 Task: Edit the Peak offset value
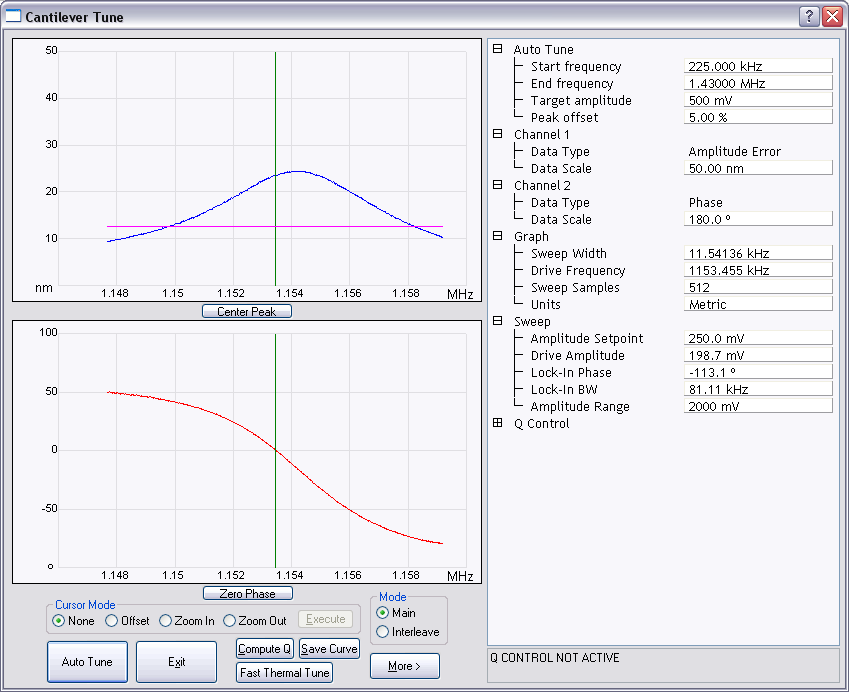(758, 117)
